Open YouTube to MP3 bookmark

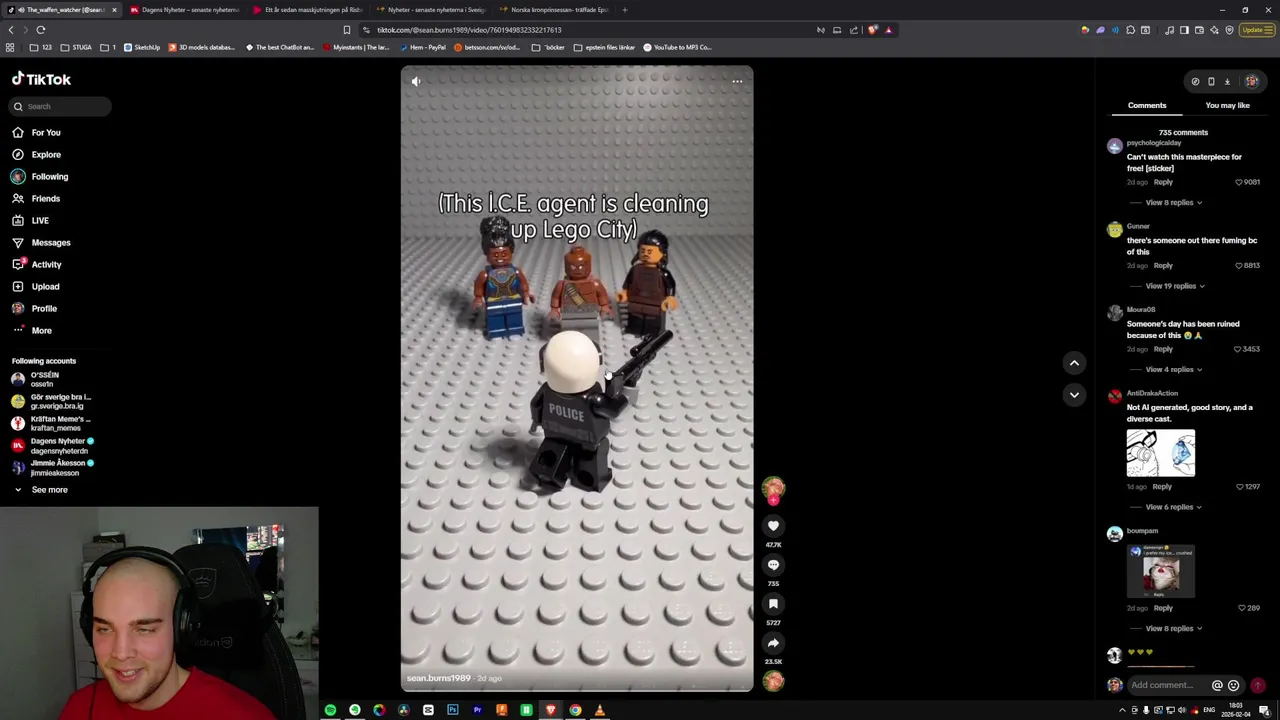677,47
